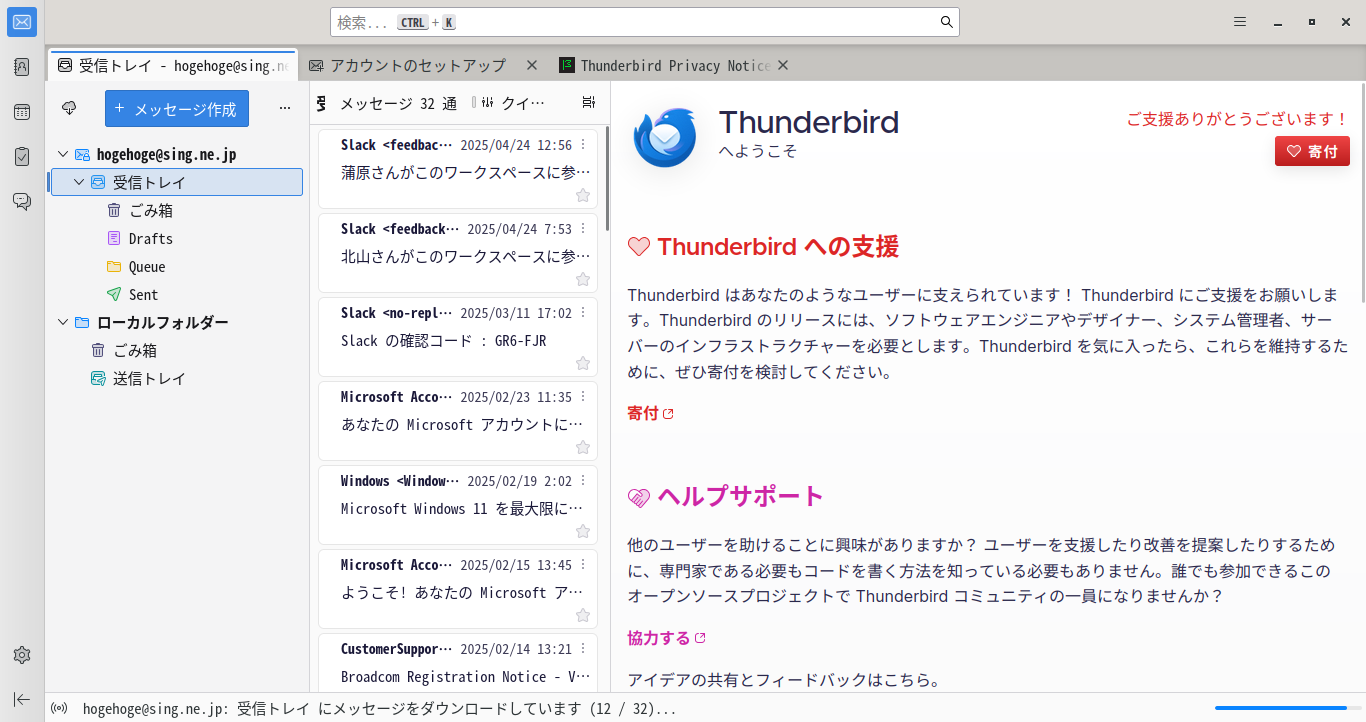The image size is (1366, 722).
Task: Open the Address Book space
Action: click(22, 67)
